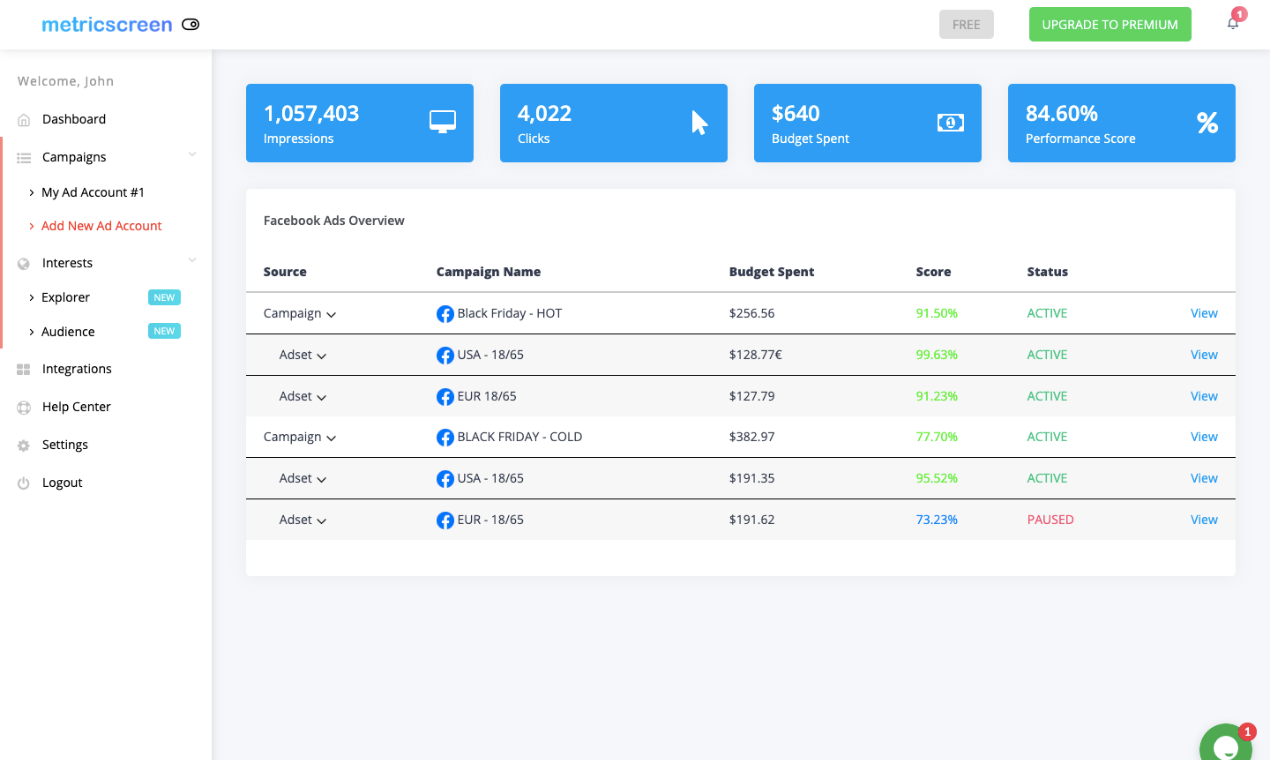
Task: Click the 4,022 Clicks card
Action: coord(614,123)
